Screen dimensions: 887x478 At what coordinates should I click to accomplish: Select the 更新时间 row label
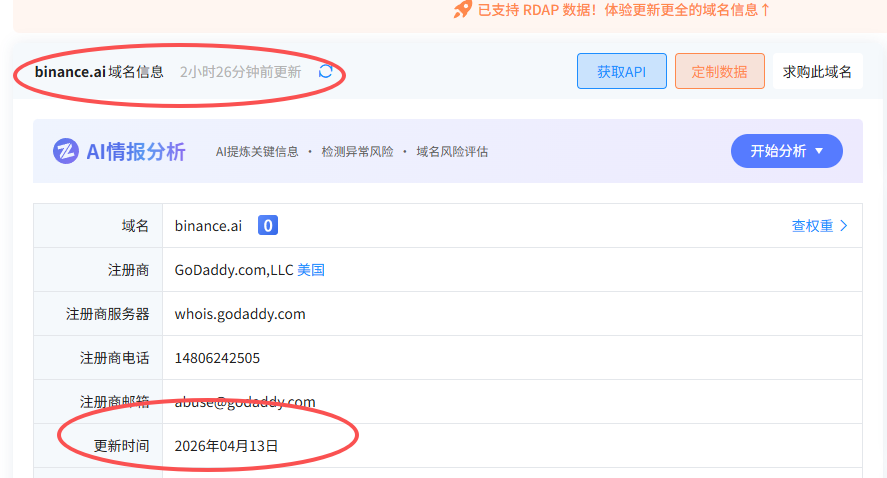(x=121, y=446)
